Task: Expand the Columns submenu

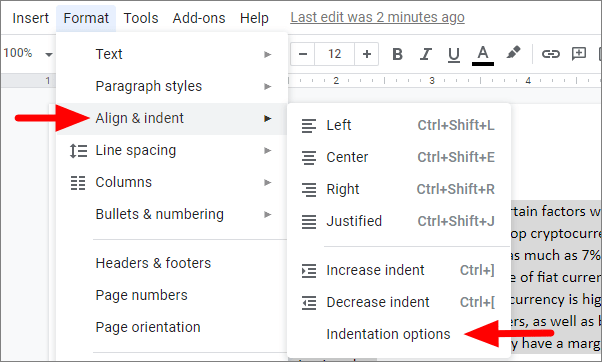Action: [172, 182]
